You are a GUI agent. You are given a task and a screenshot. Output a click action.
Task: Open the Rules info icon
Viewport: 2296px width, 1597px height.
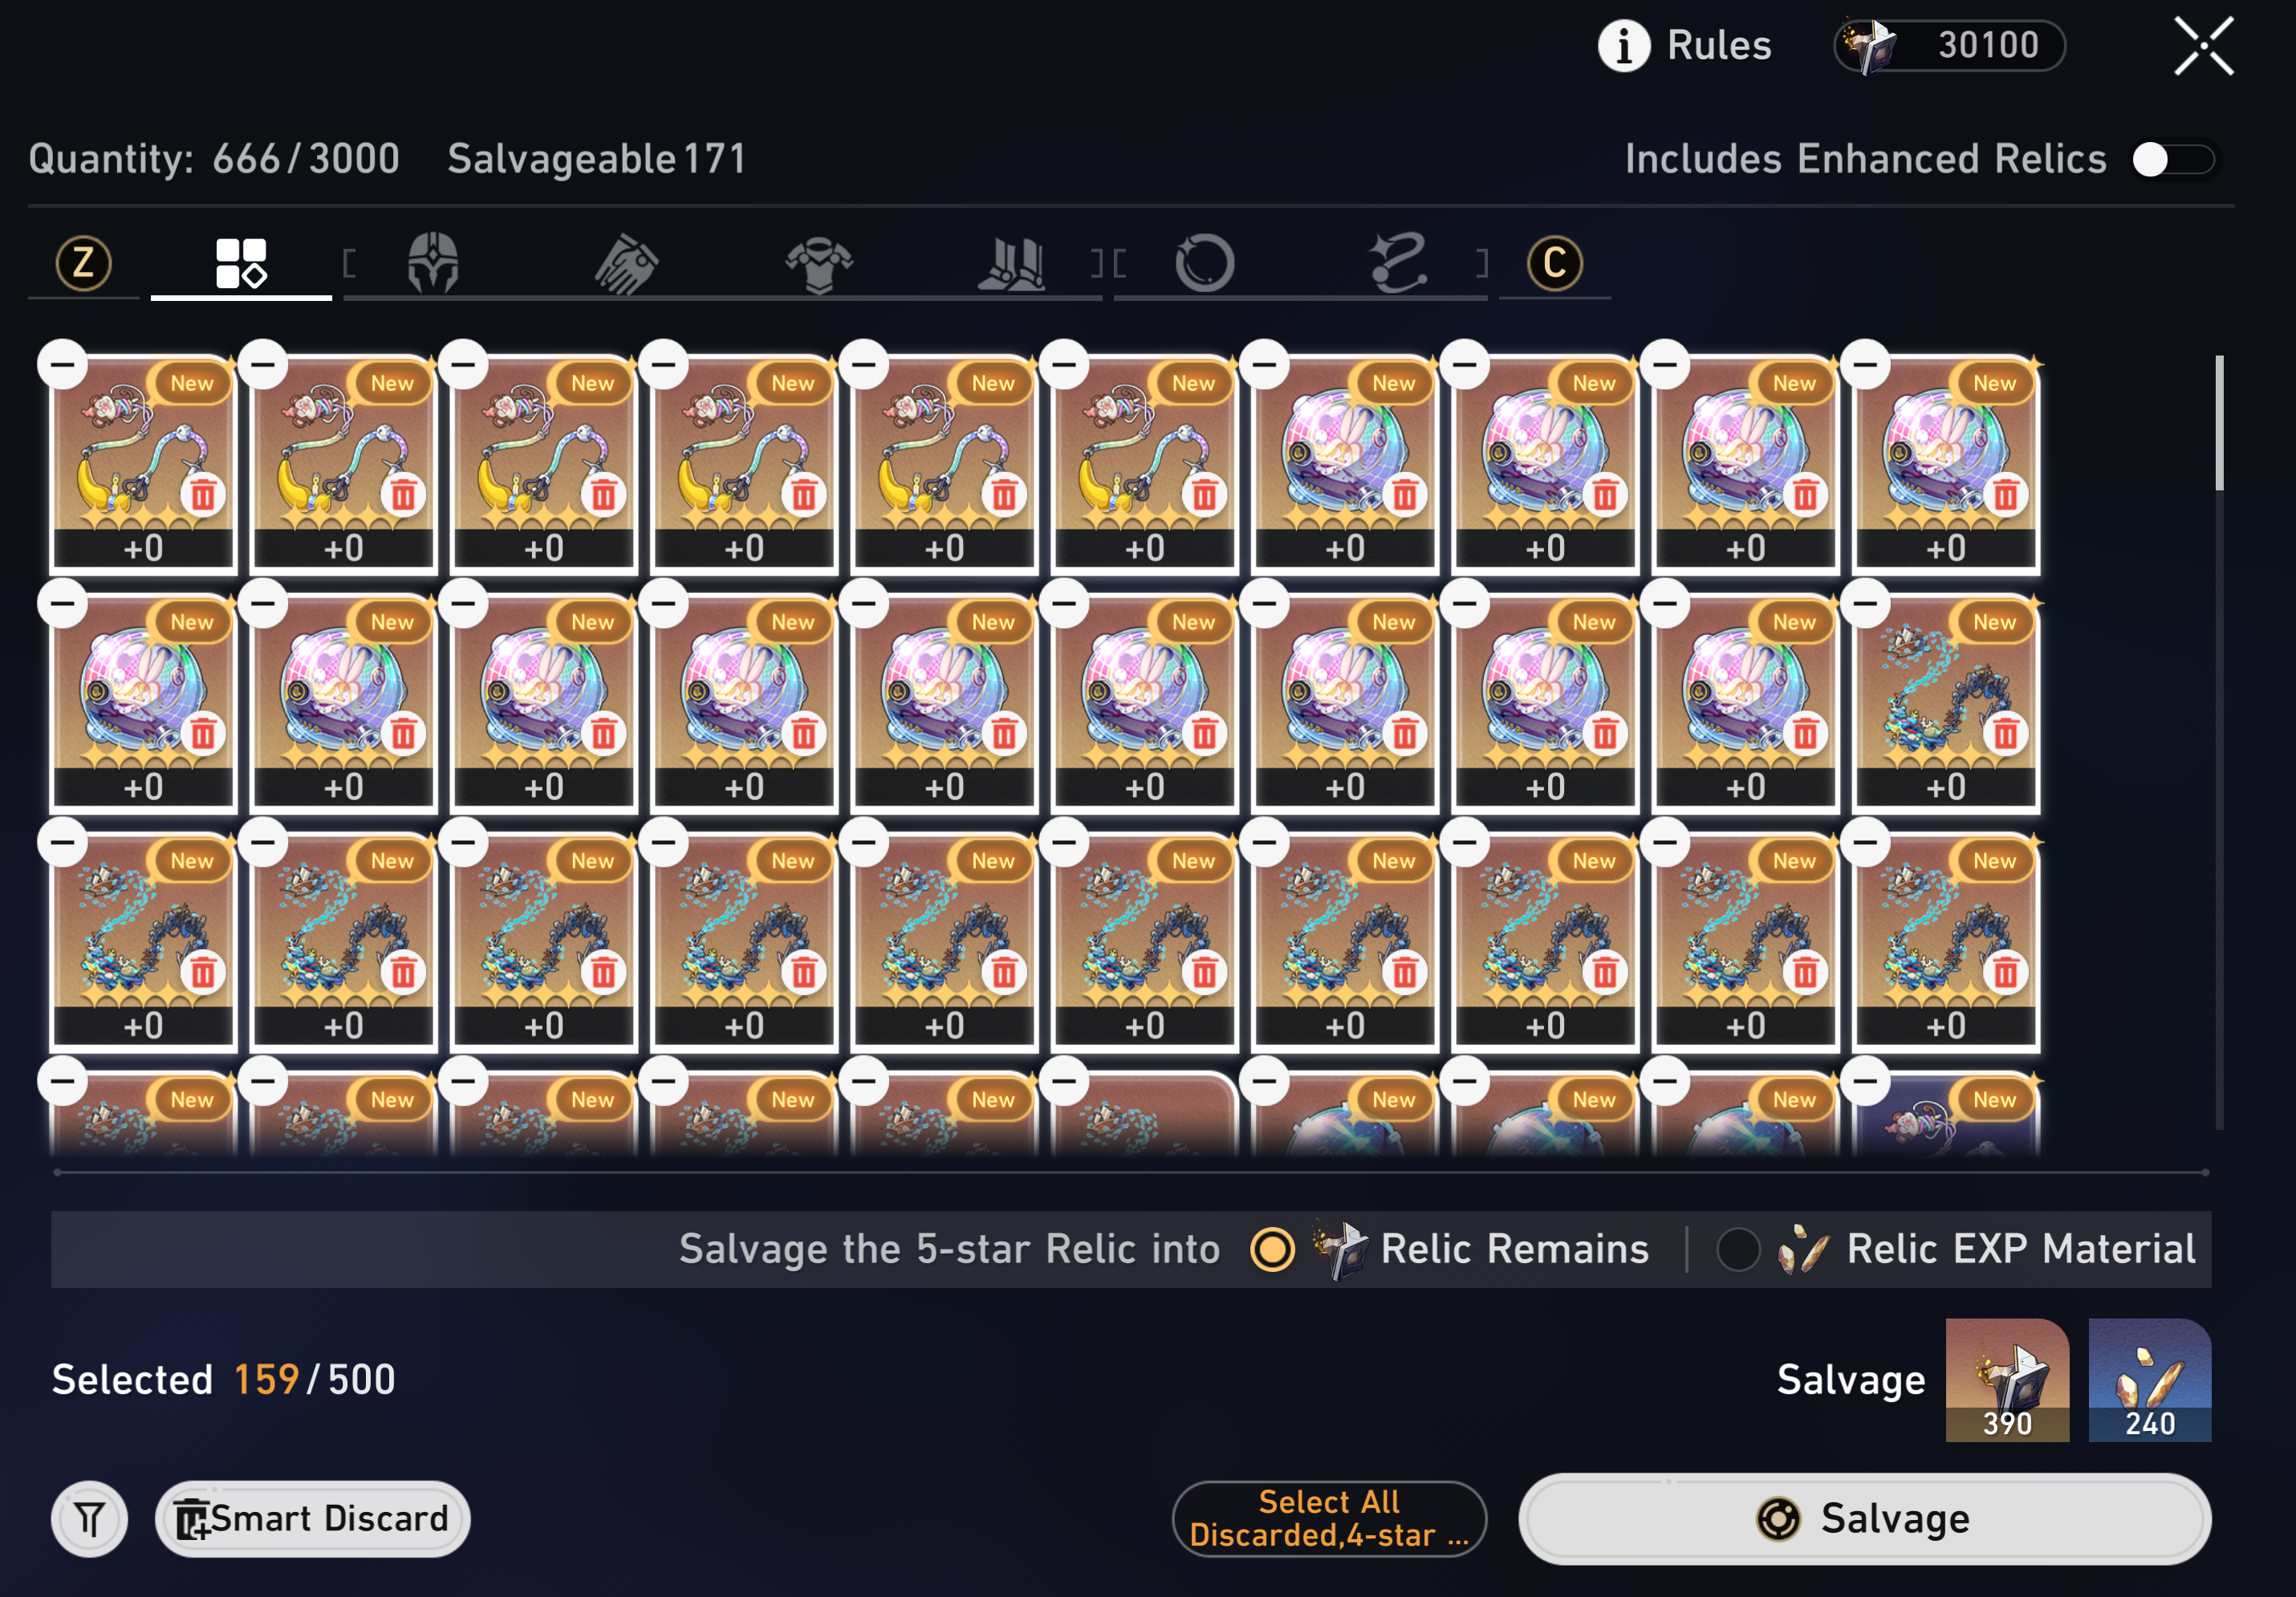pyautogui.click(x=1623, y=46)
